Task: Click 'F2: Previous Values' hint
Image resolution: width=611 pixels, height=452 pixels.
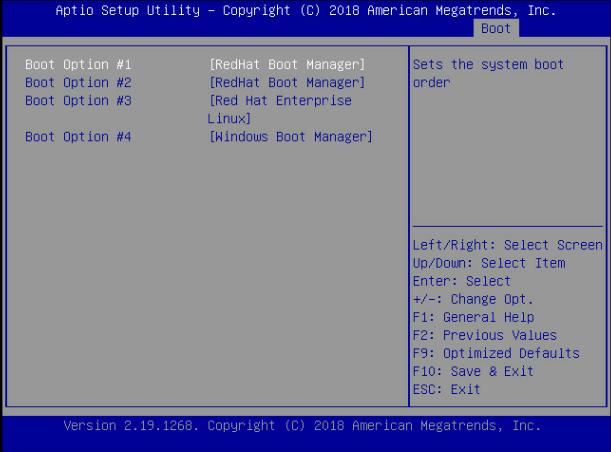Action: tap(485, 335)
